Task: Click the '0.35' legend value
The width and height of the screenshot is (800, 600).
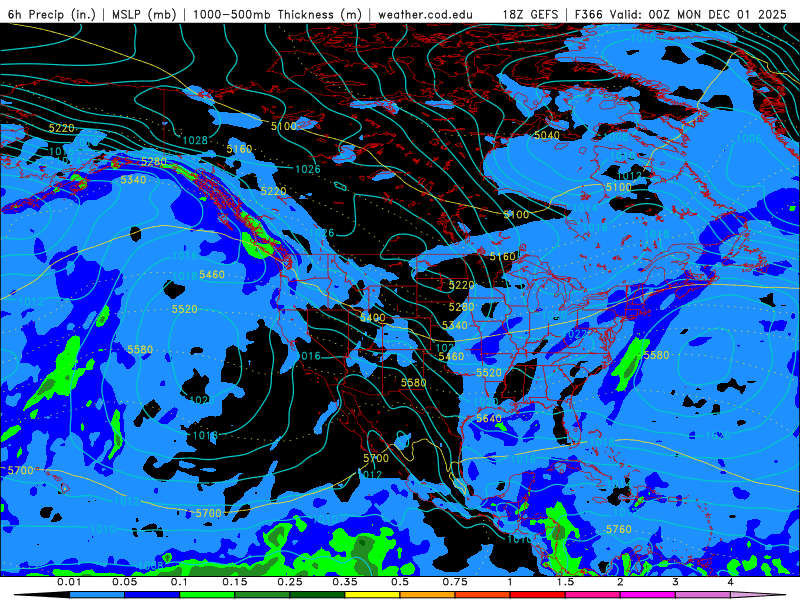Action: (x=345, y=582)
